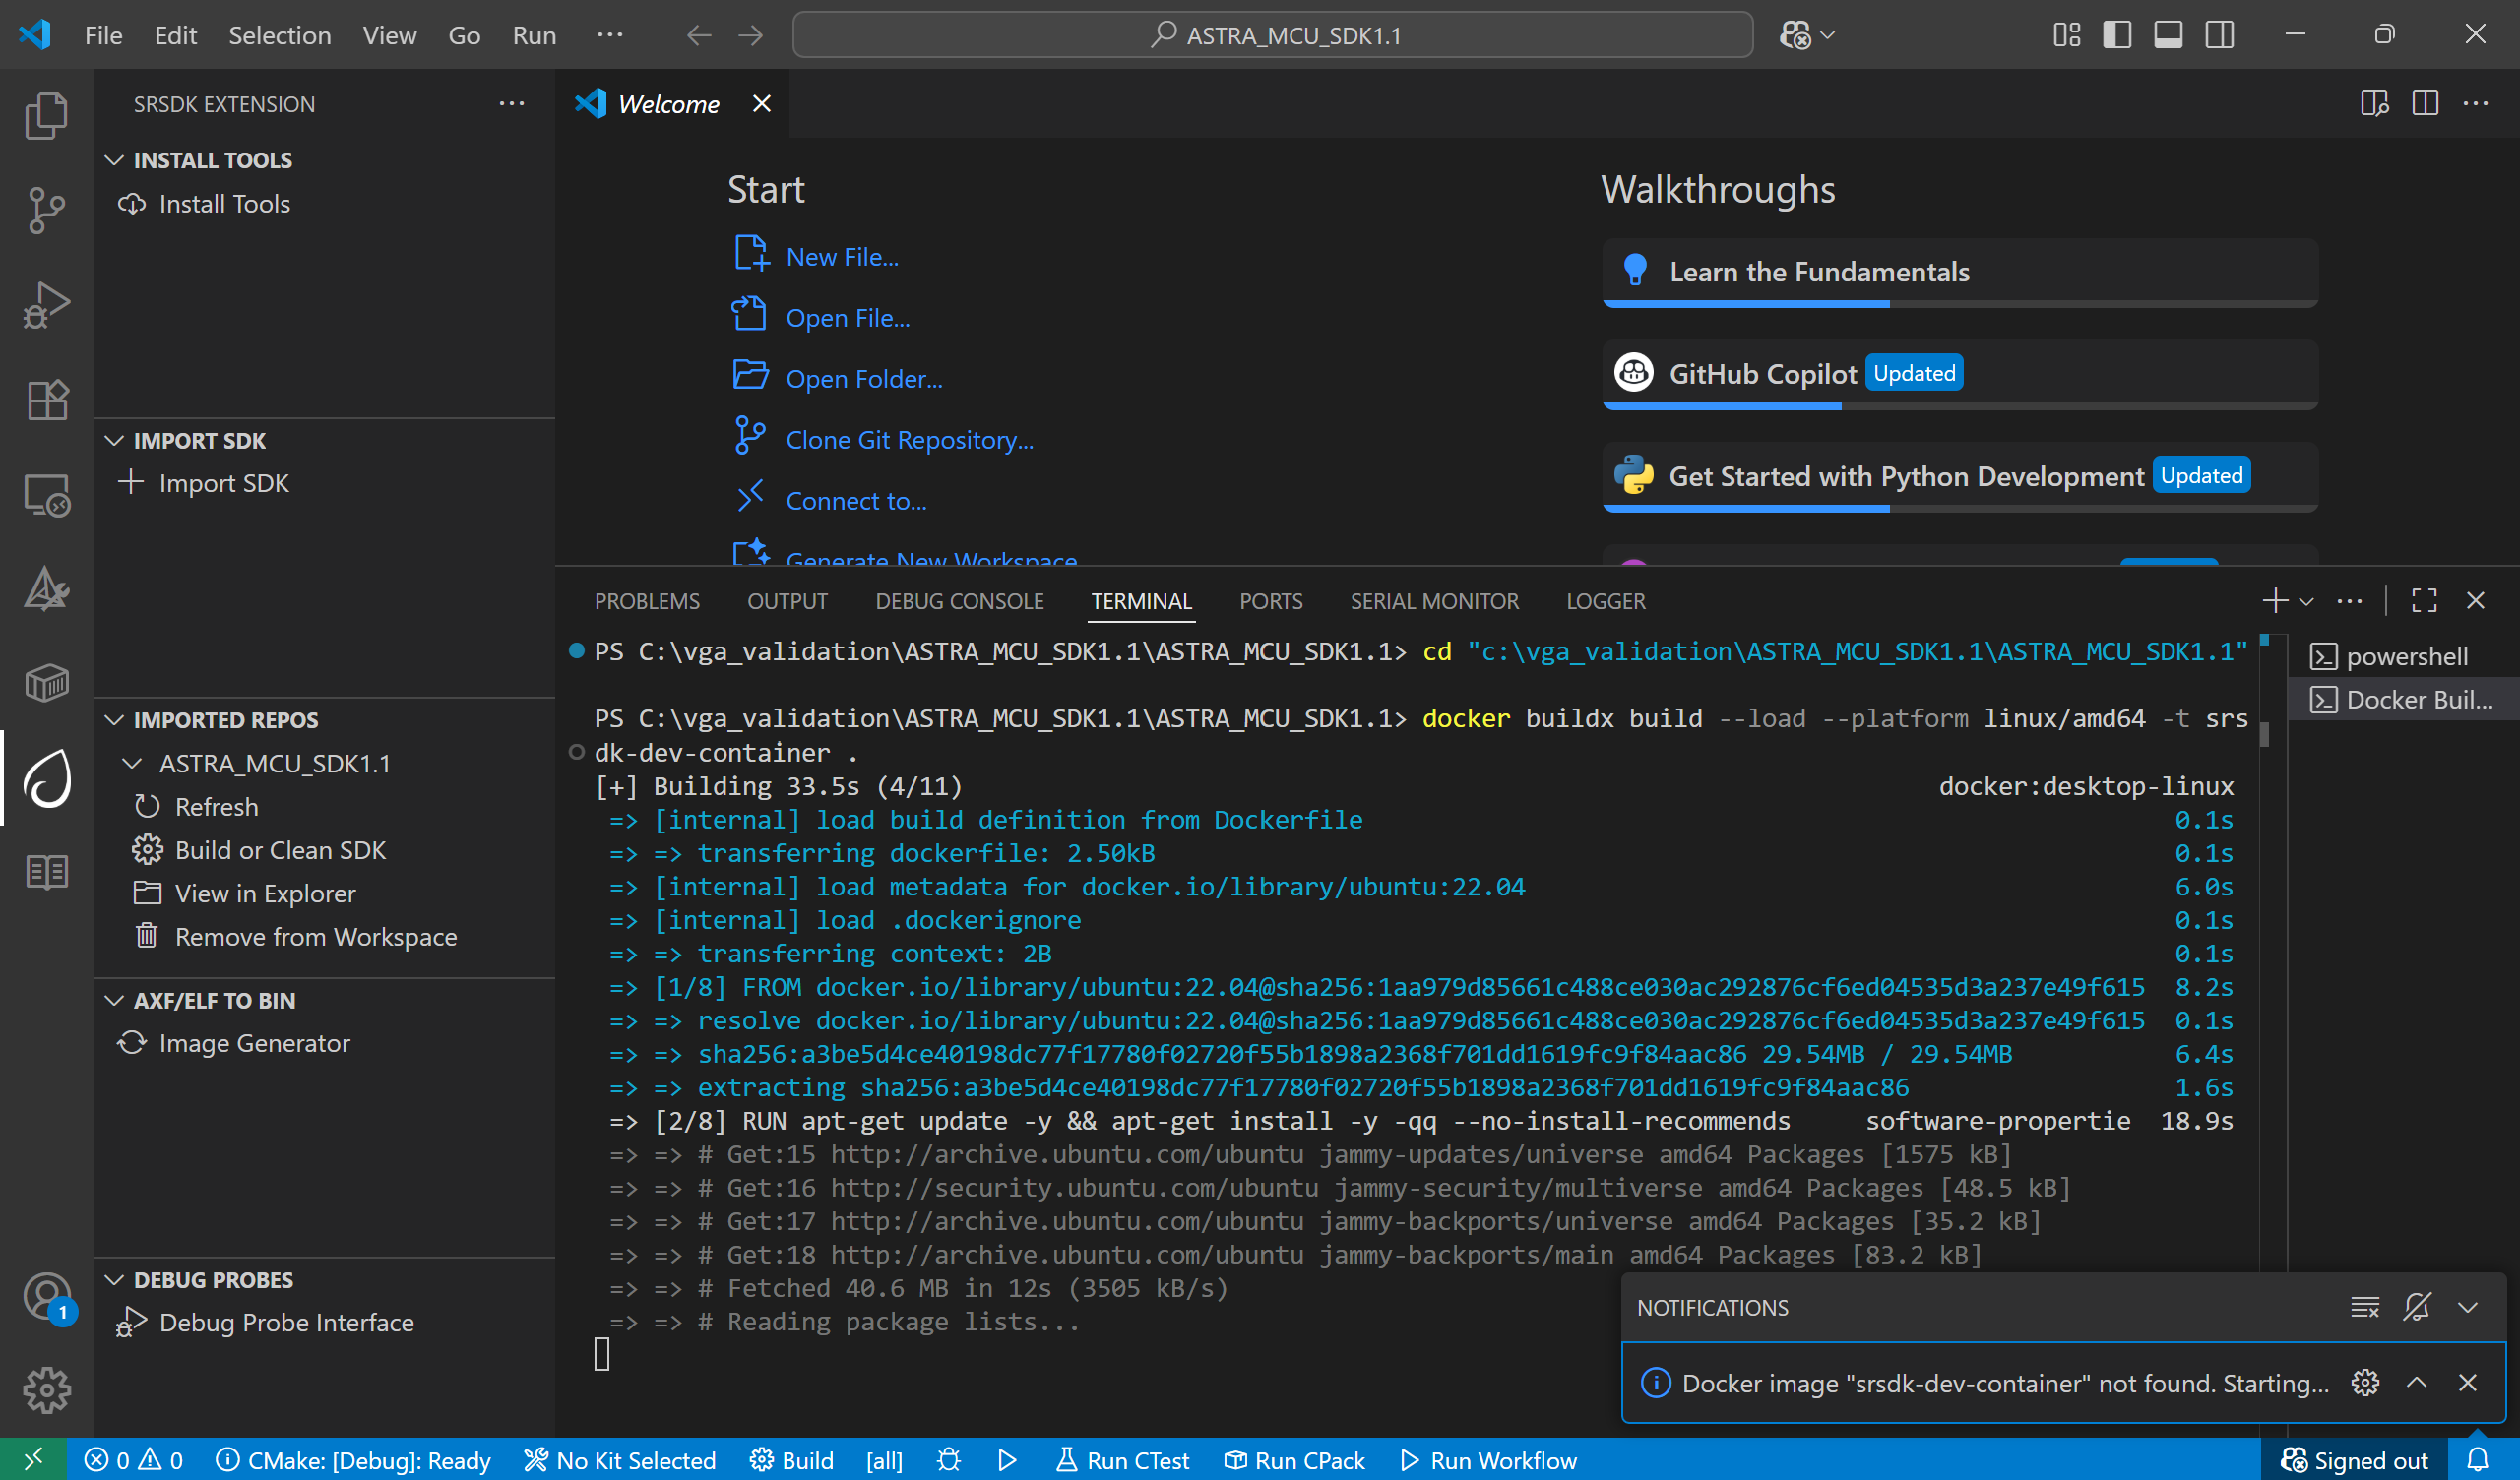
Task: Click the Clone Git Repository link
Action: click(909, 440)
